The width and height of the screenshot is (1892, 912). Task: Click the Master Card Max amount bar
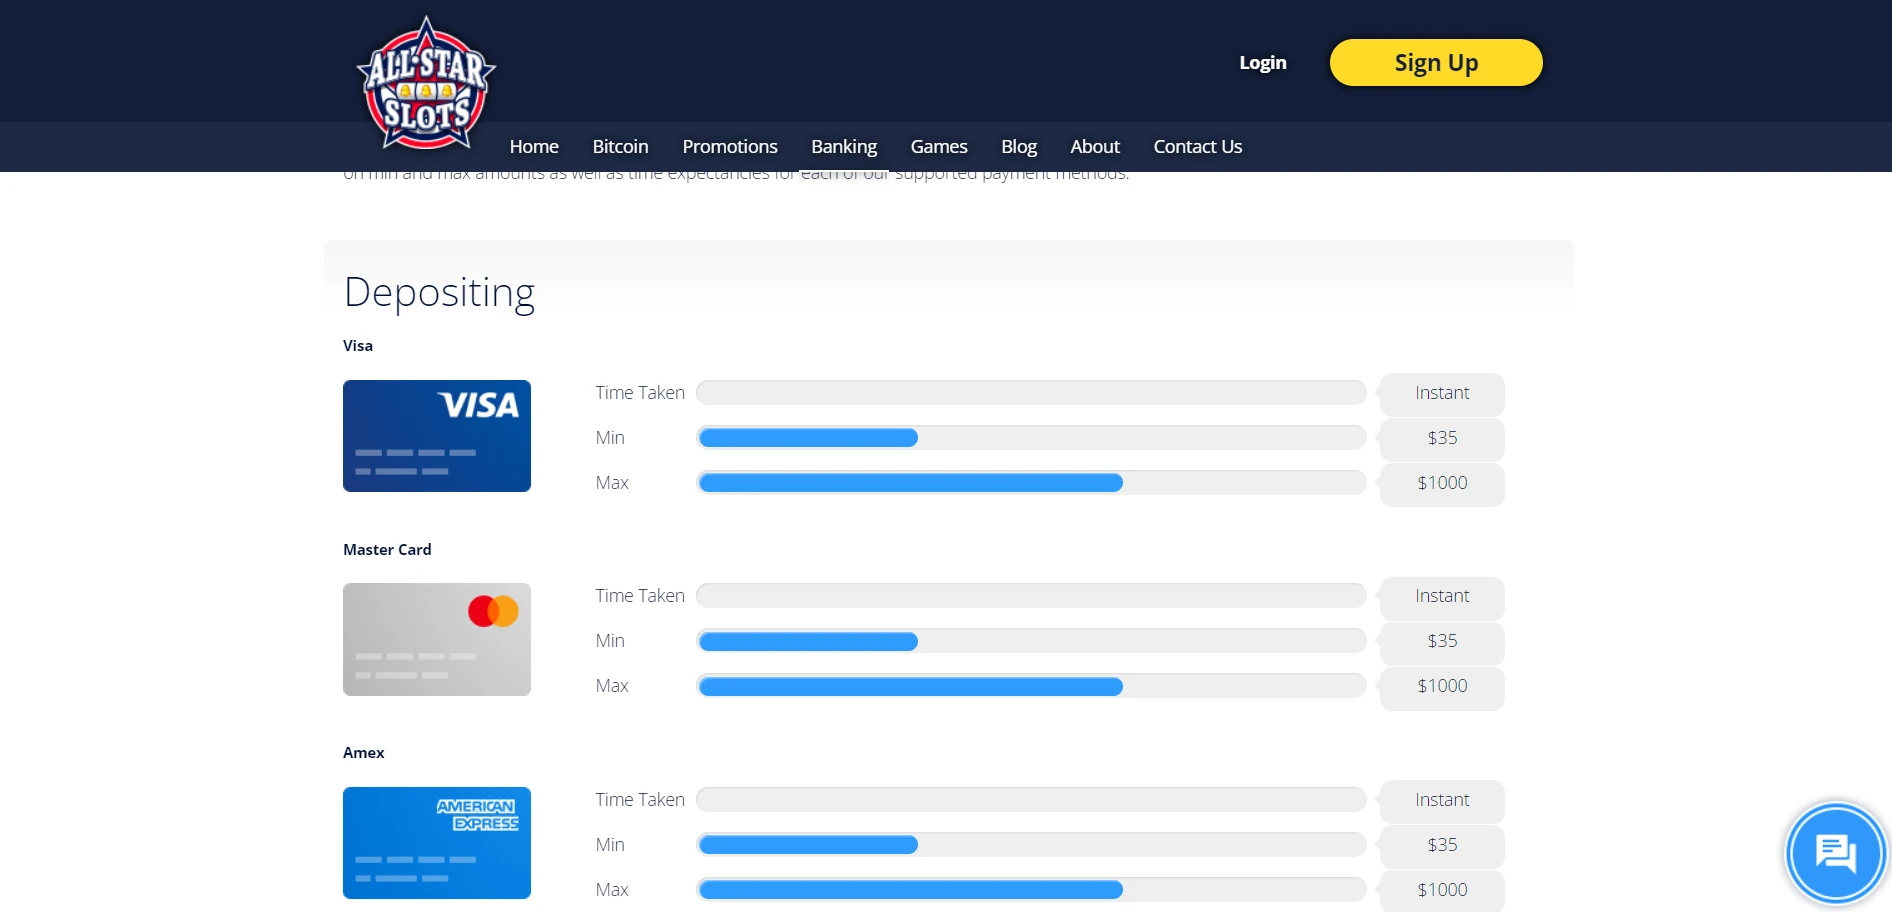click(1031, 686)
